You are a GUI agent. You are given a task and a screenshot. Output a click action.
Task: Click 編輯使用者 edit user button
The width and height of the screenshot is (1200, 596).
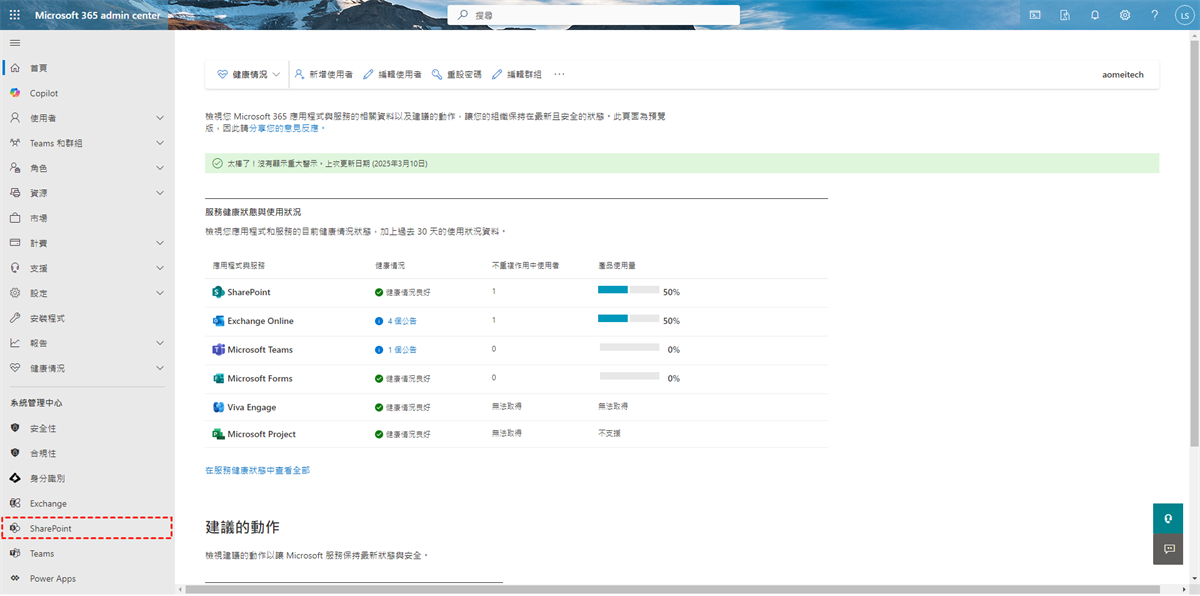click(x=392, y=74)
